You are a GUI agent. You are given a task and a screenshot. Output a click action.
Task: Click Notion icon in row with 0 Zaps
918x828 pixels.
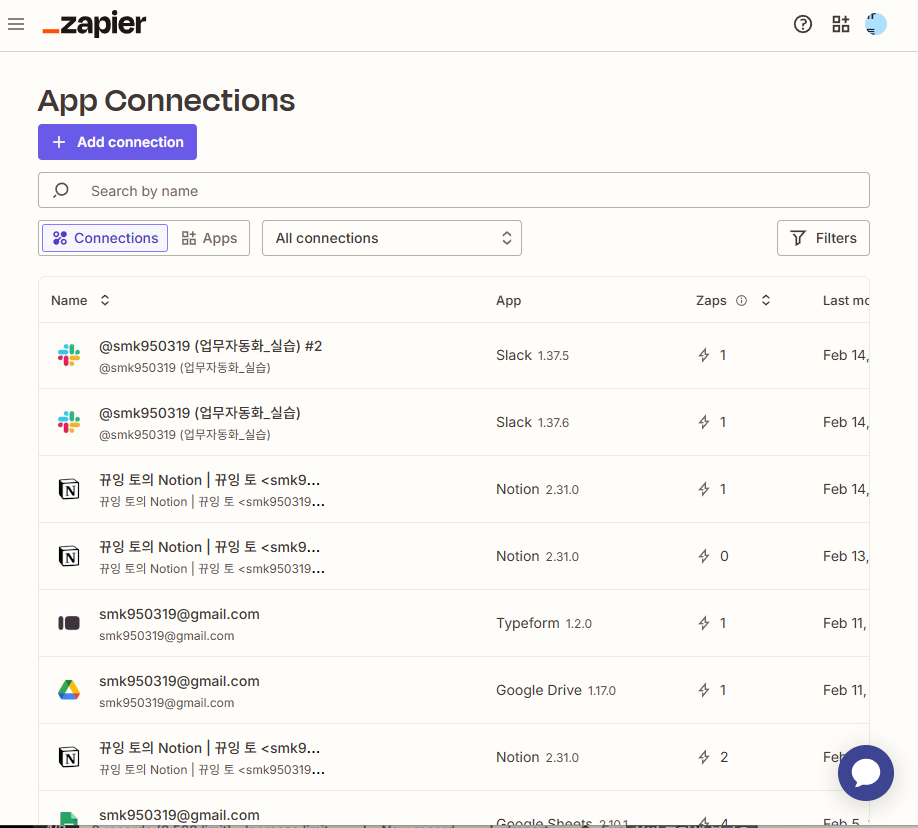pos(69,556)
